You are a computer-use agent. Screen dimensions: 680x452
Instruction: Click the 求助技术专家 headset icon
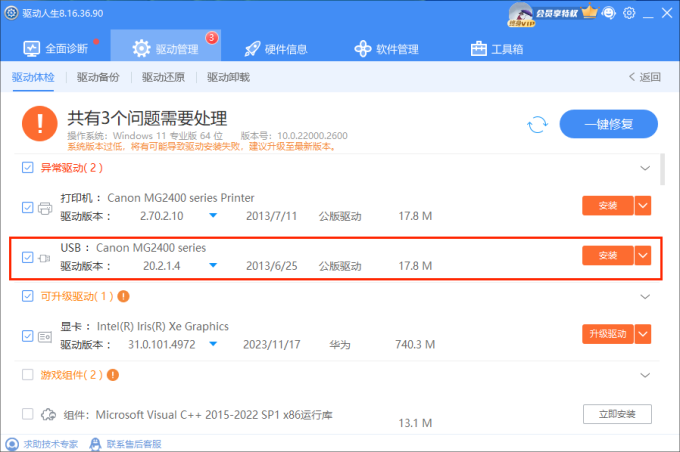(x=12, y=444)
